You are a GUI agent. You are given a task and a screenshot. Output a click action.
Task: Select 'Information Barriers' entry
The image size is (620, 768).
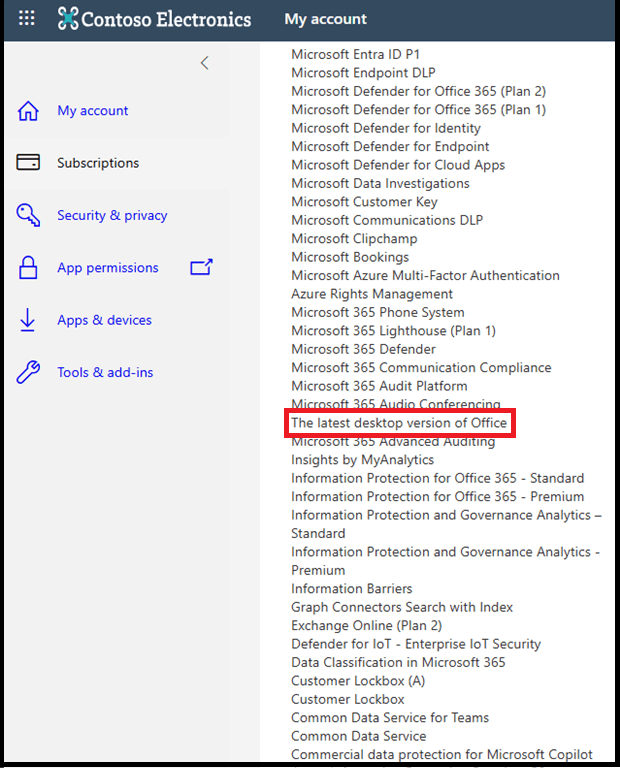click(x=352, y=589)
